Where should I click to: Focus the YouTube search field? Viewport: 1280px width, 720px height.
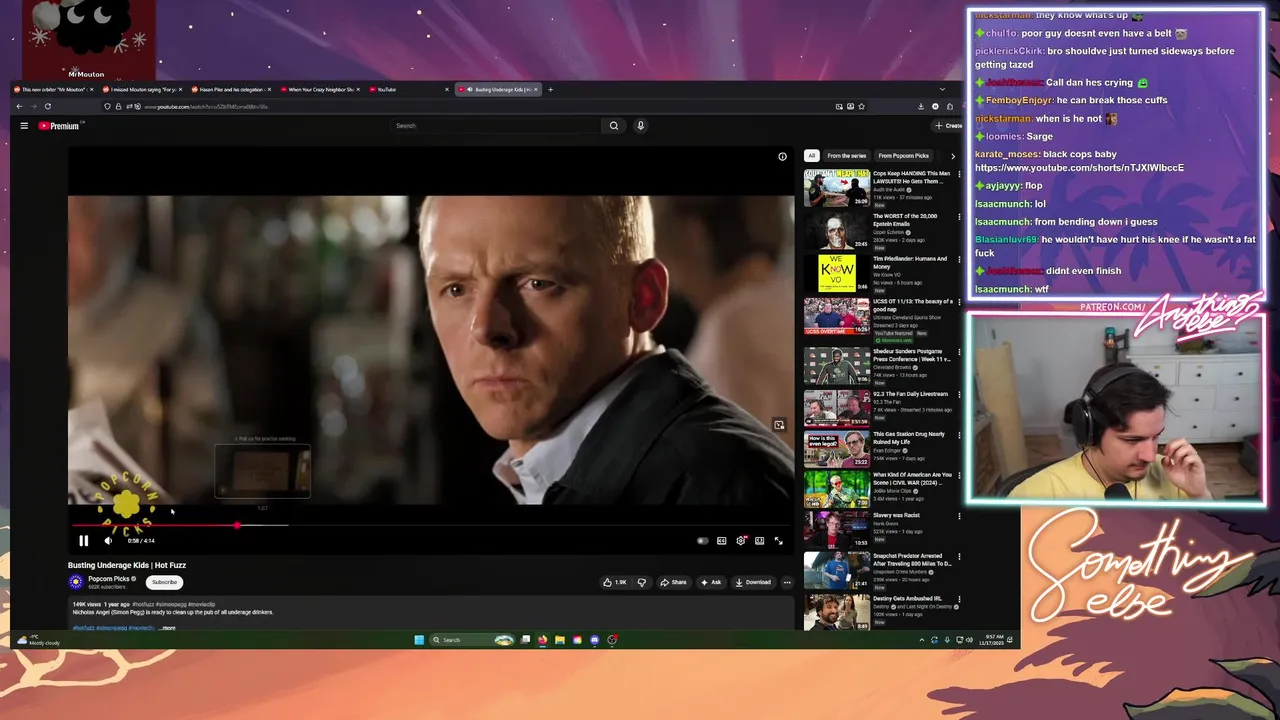[x=495, y=126]
